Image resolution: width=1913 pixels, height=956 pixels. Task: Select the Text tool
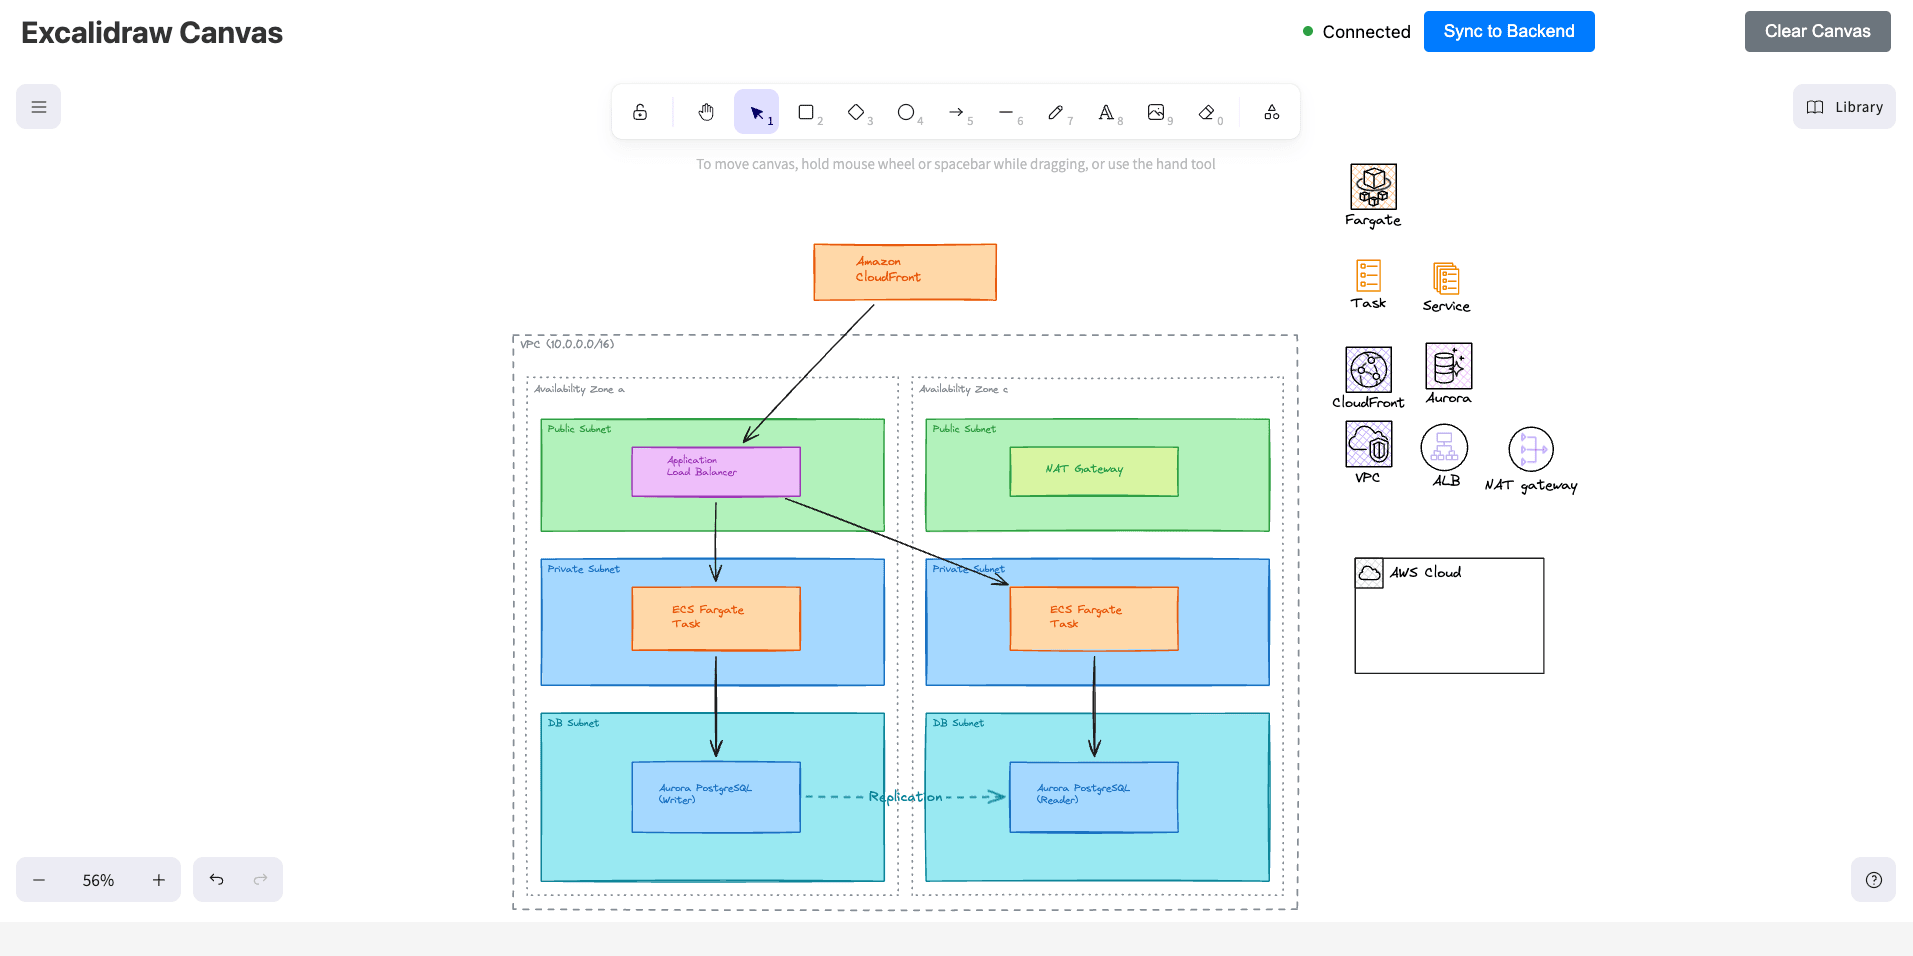click(x=1106, y=112)
